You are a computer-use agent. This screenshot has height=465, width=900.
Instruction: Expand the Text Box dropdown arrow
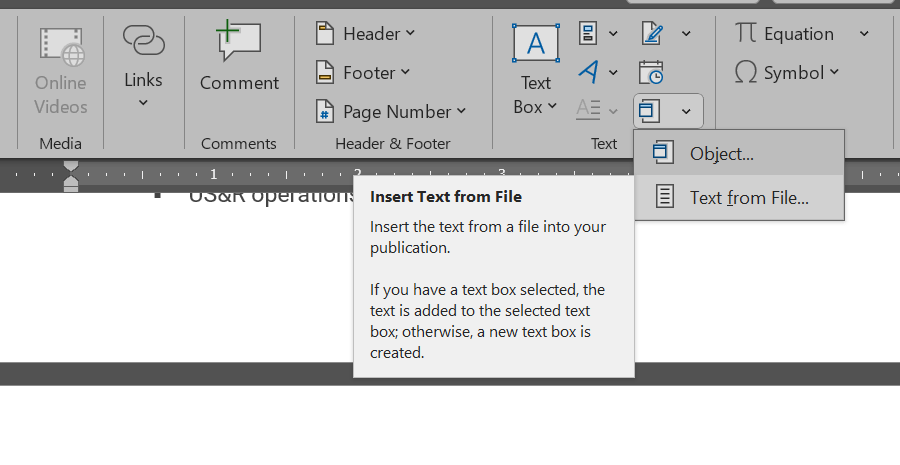[x=552, y=106]
